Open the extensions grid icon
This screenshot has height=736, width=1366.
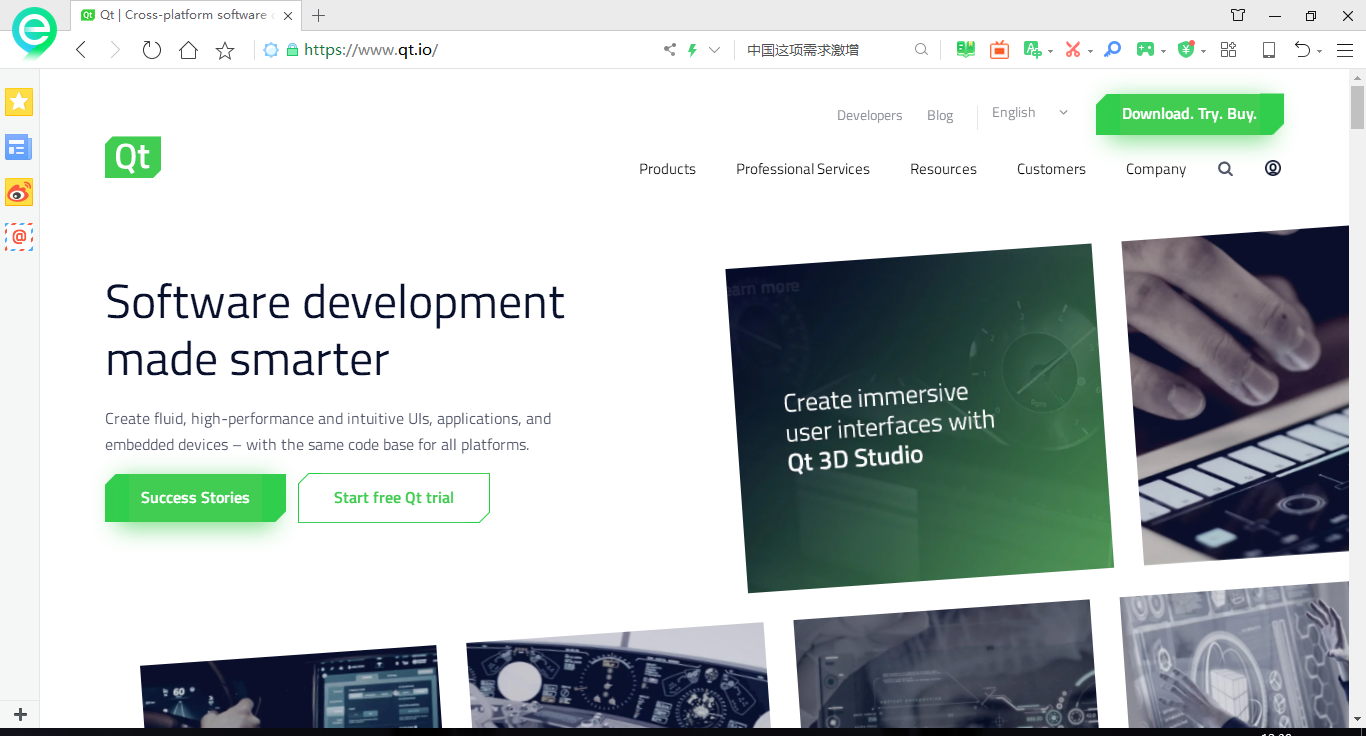pyautogui.click(x=1229, y=50)
